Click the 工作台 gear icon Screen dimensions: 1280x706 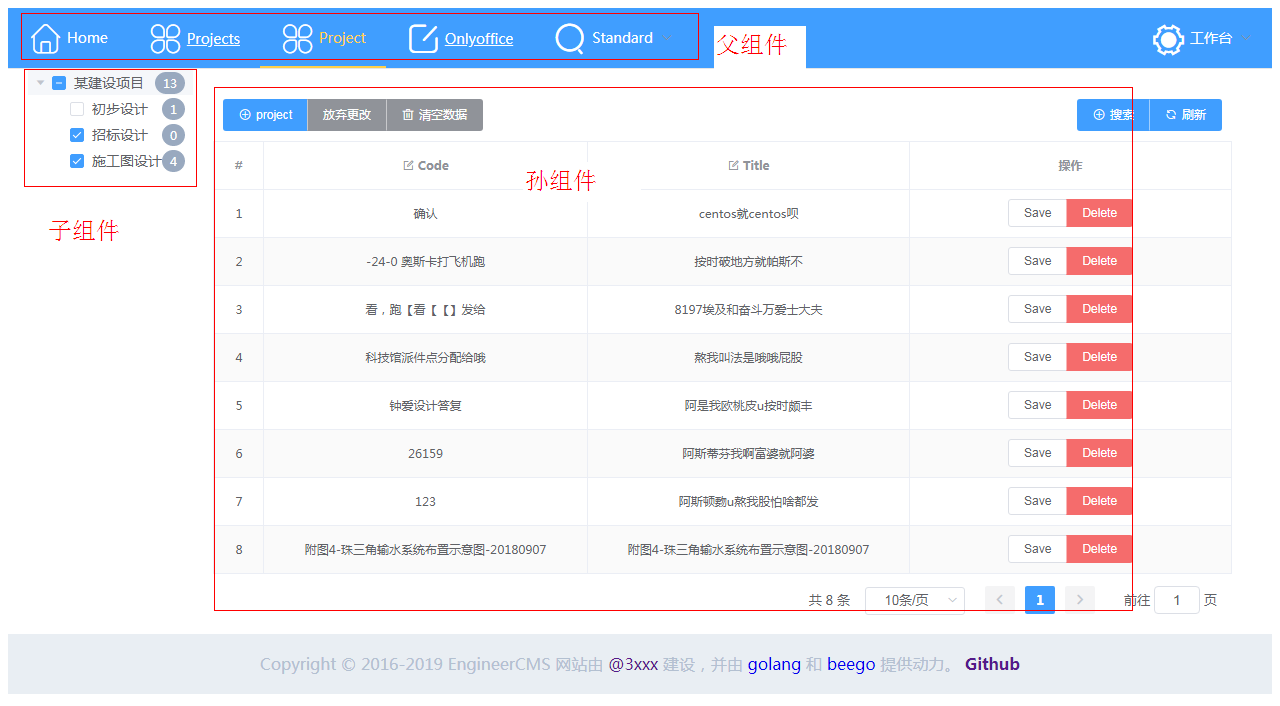click(1168, 39)
